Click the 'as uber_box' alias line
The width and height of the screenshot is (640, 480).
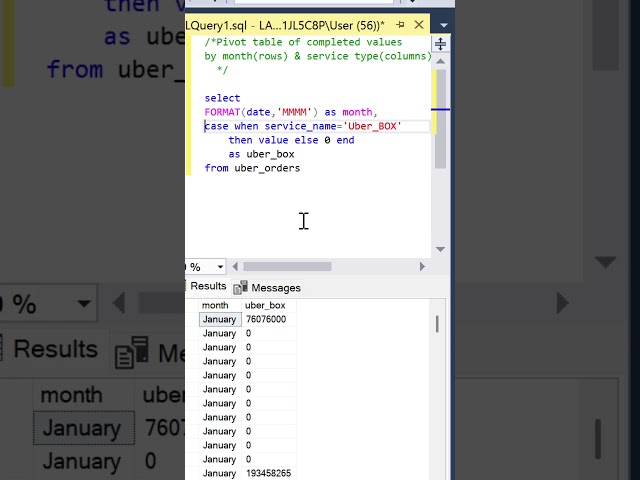pos(261,154)
